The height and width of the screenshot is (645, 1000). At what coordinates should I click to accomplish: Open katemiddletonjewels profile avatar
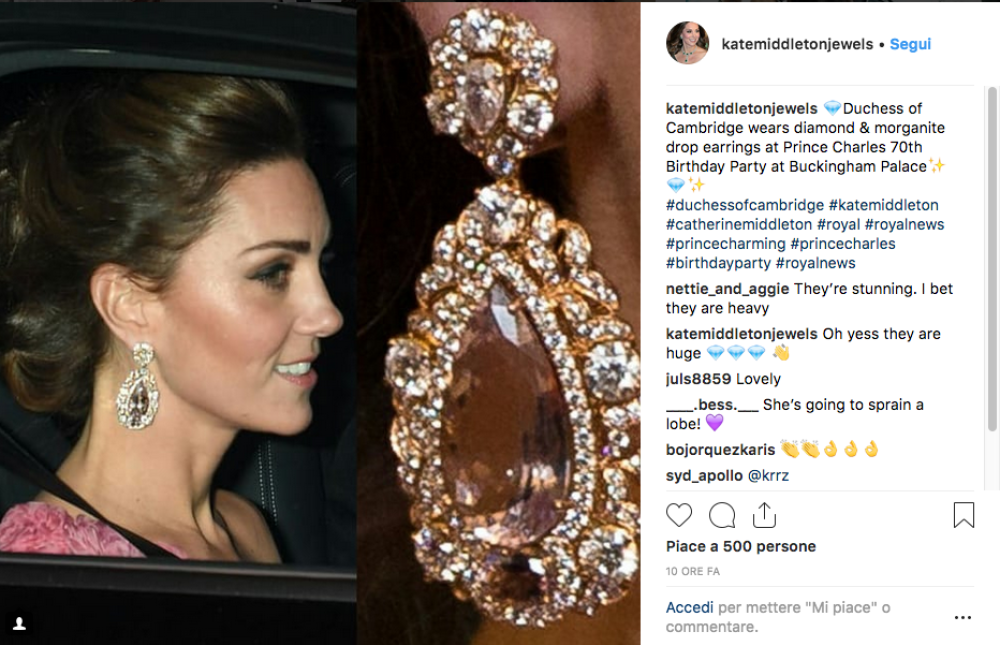click(687, 43)
